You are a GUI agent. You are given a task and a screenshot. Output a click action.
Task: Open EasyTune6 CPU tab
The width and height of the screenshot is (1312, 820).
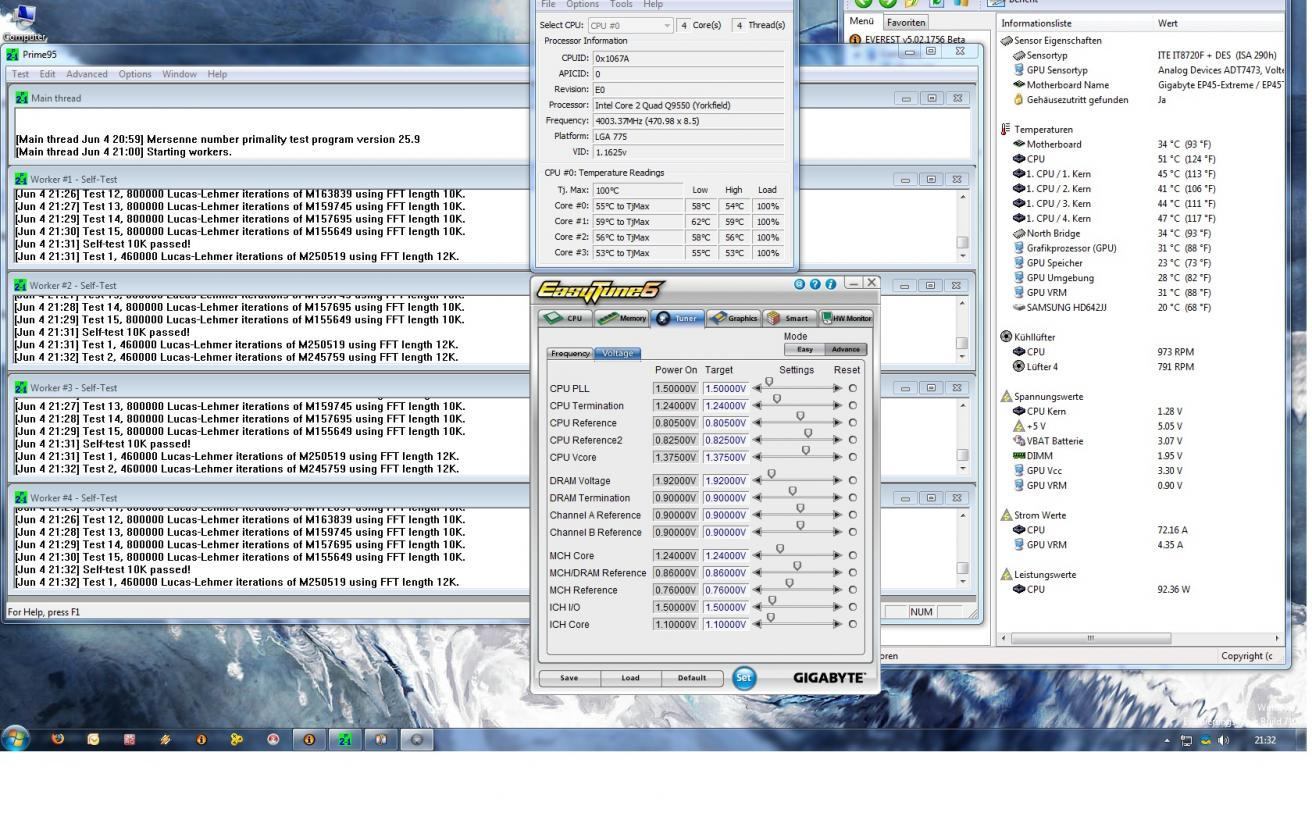(x=566, y=319)
